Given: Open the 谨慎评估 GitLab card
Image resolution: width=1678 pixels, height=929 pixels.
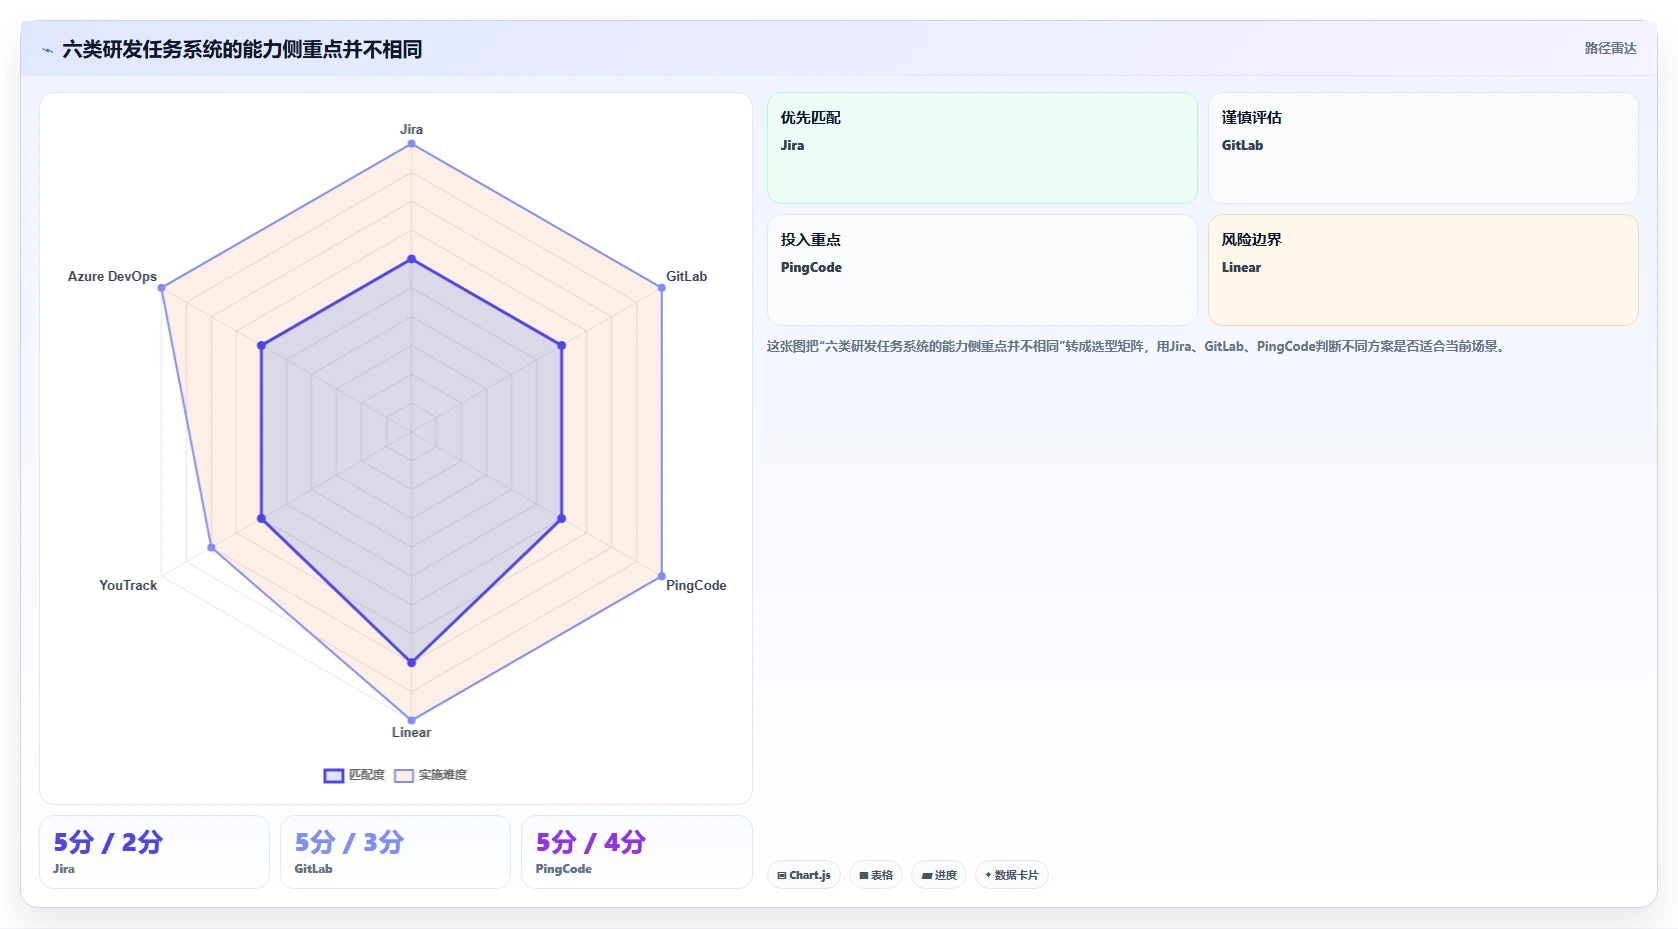Looking at the screenshot, I should click(1423, 148).
